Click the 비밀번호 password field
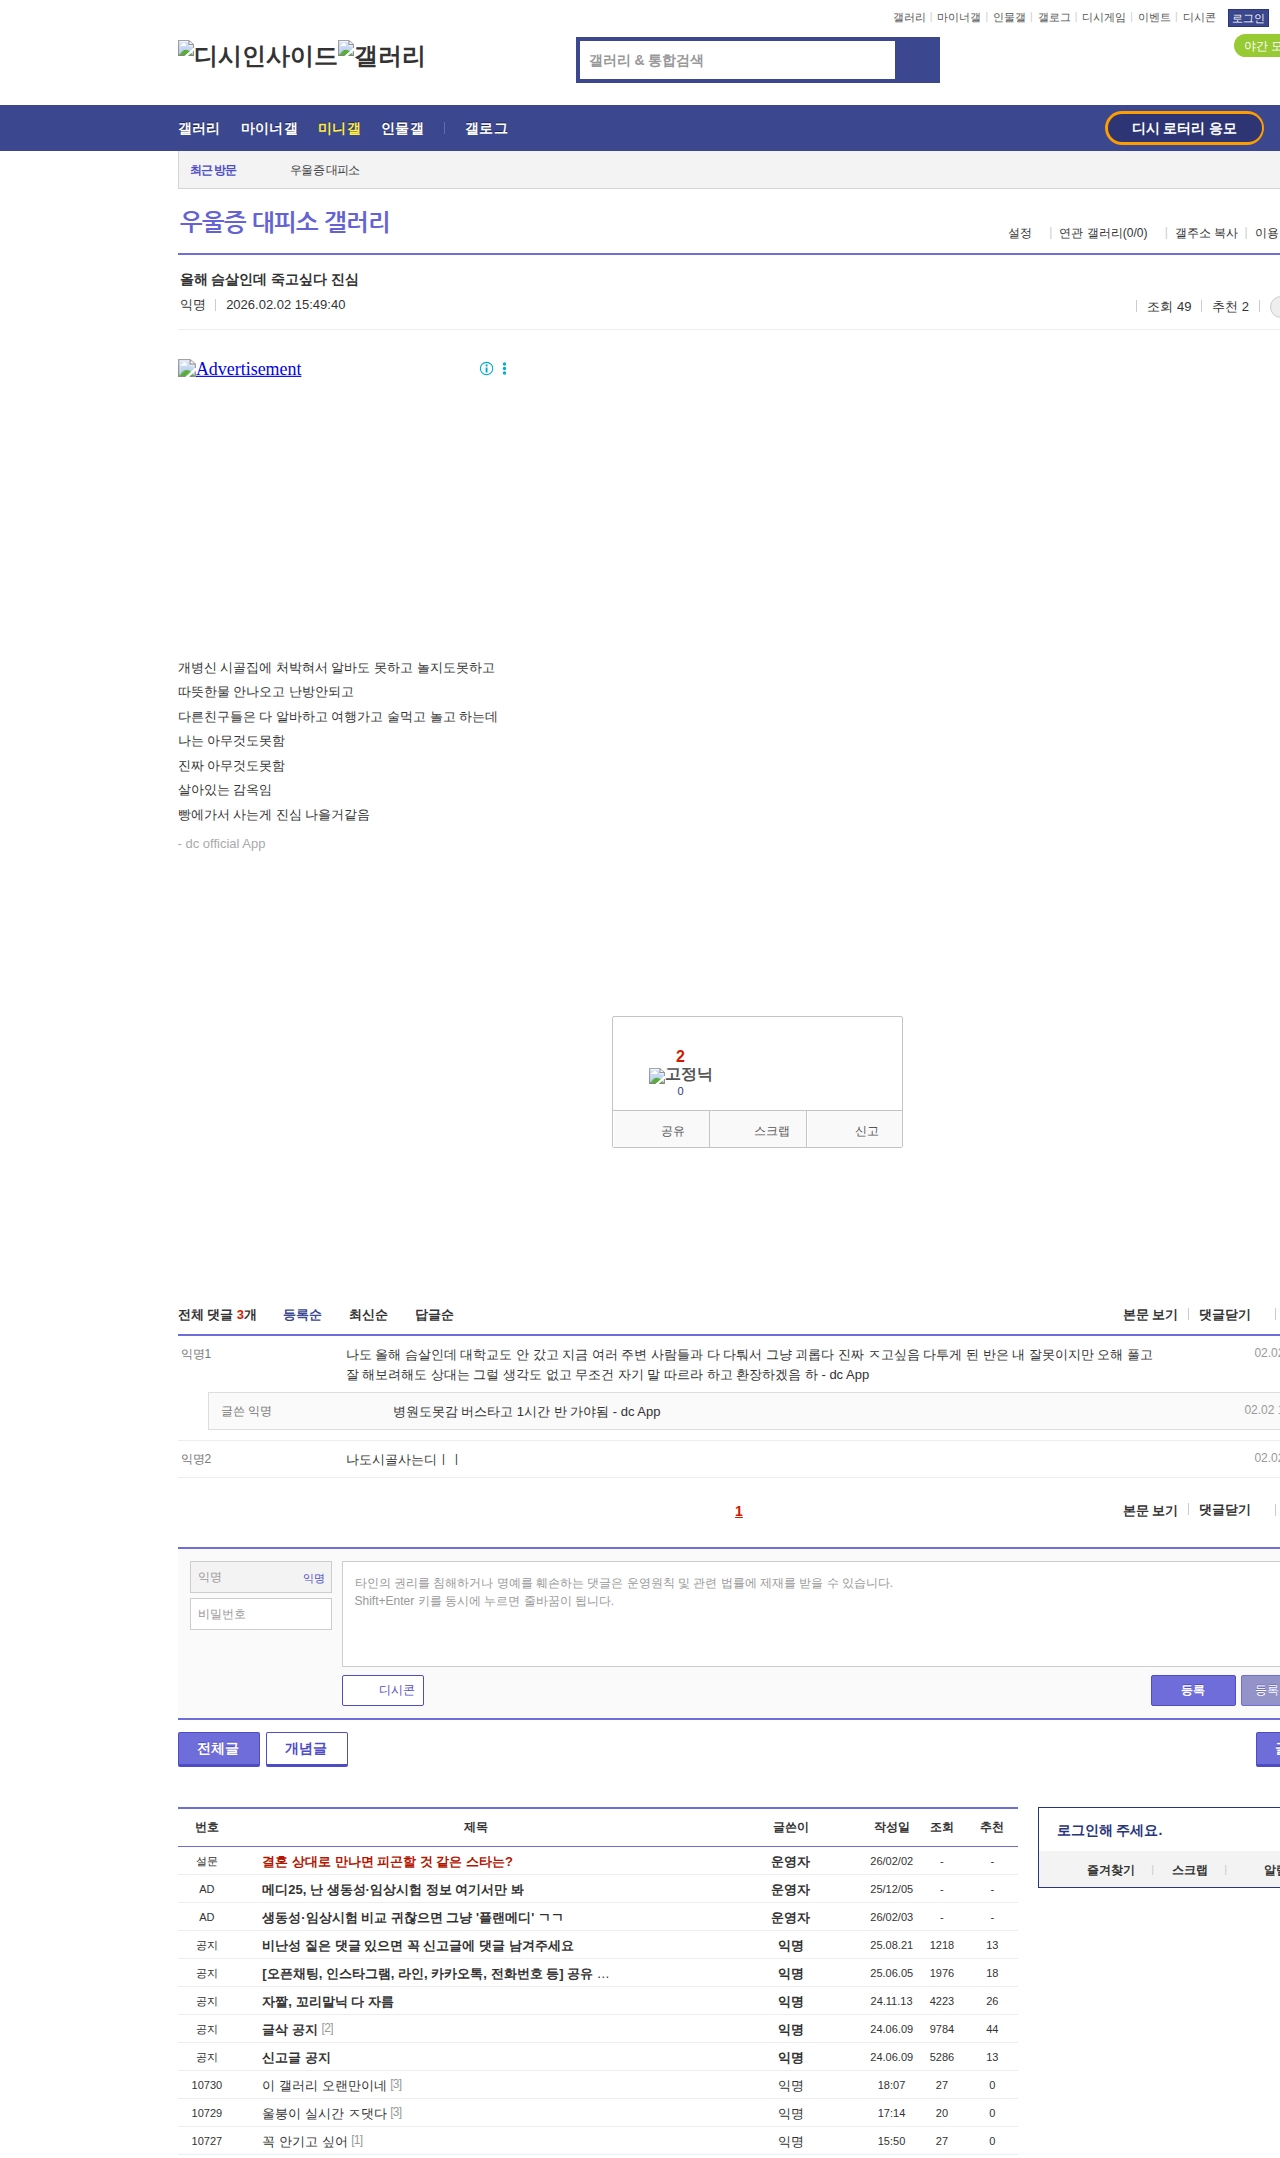The image size is (1280, 2158). [x=260, y=1614]
